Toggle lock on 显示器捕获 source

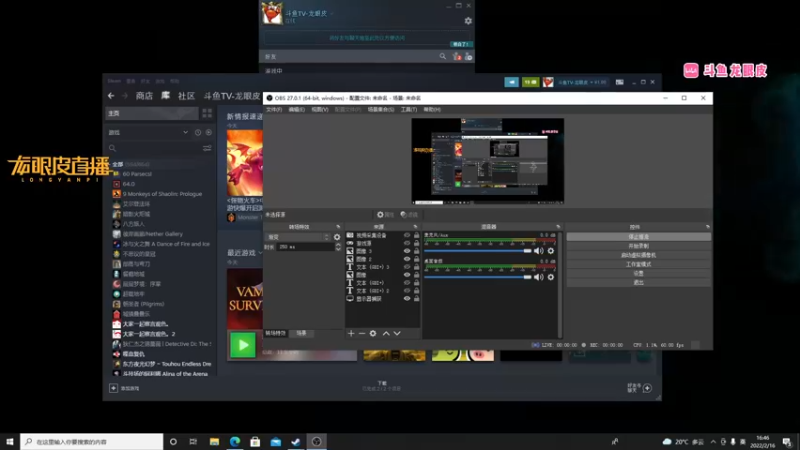(x=416, y=298)
